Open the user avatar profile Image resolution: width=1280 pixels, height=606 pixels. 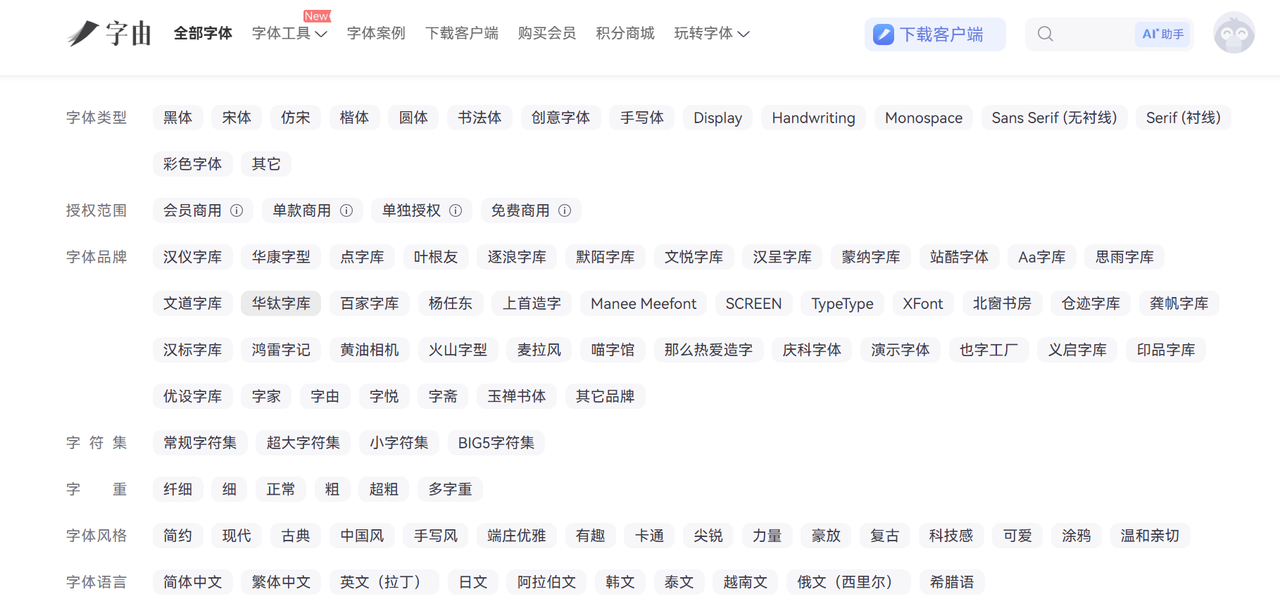(x=1234, y=34)
